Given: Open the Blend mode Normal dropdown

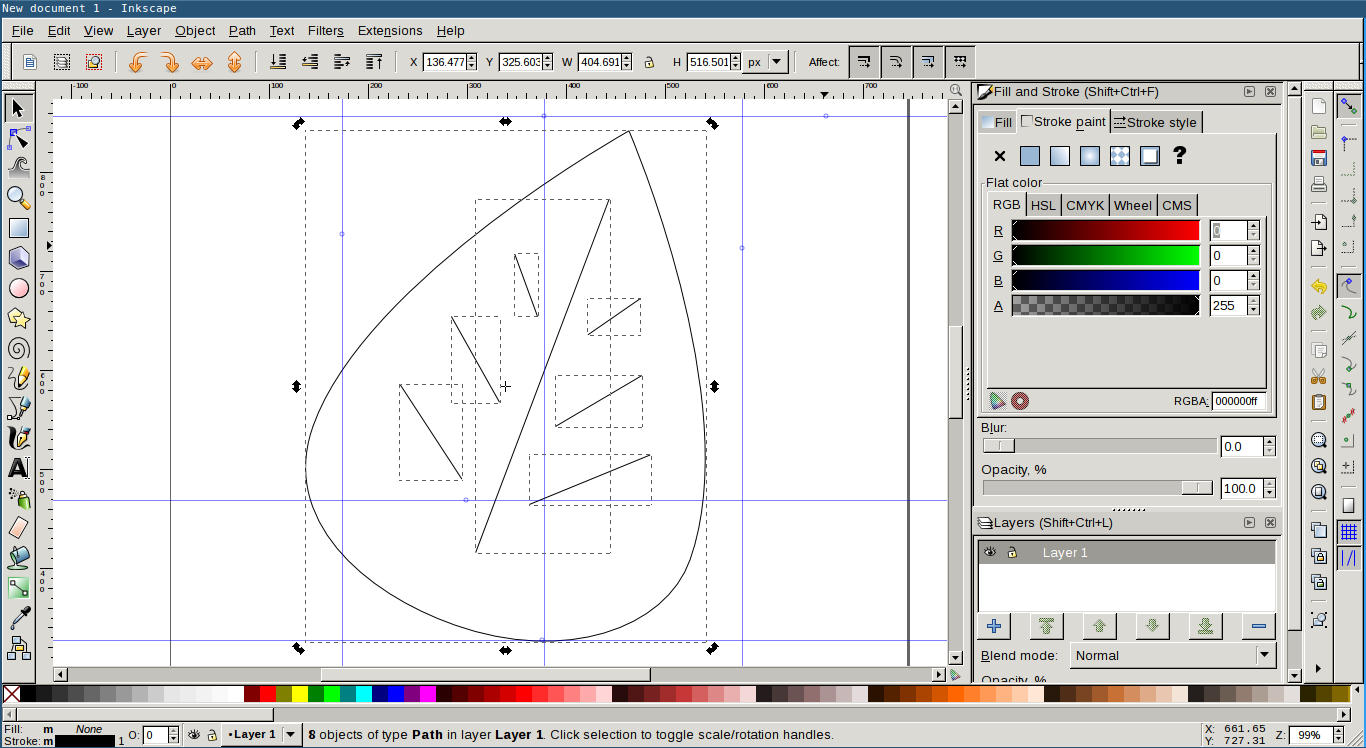Looking at the screenshot, I should [x=1173, y=656].
